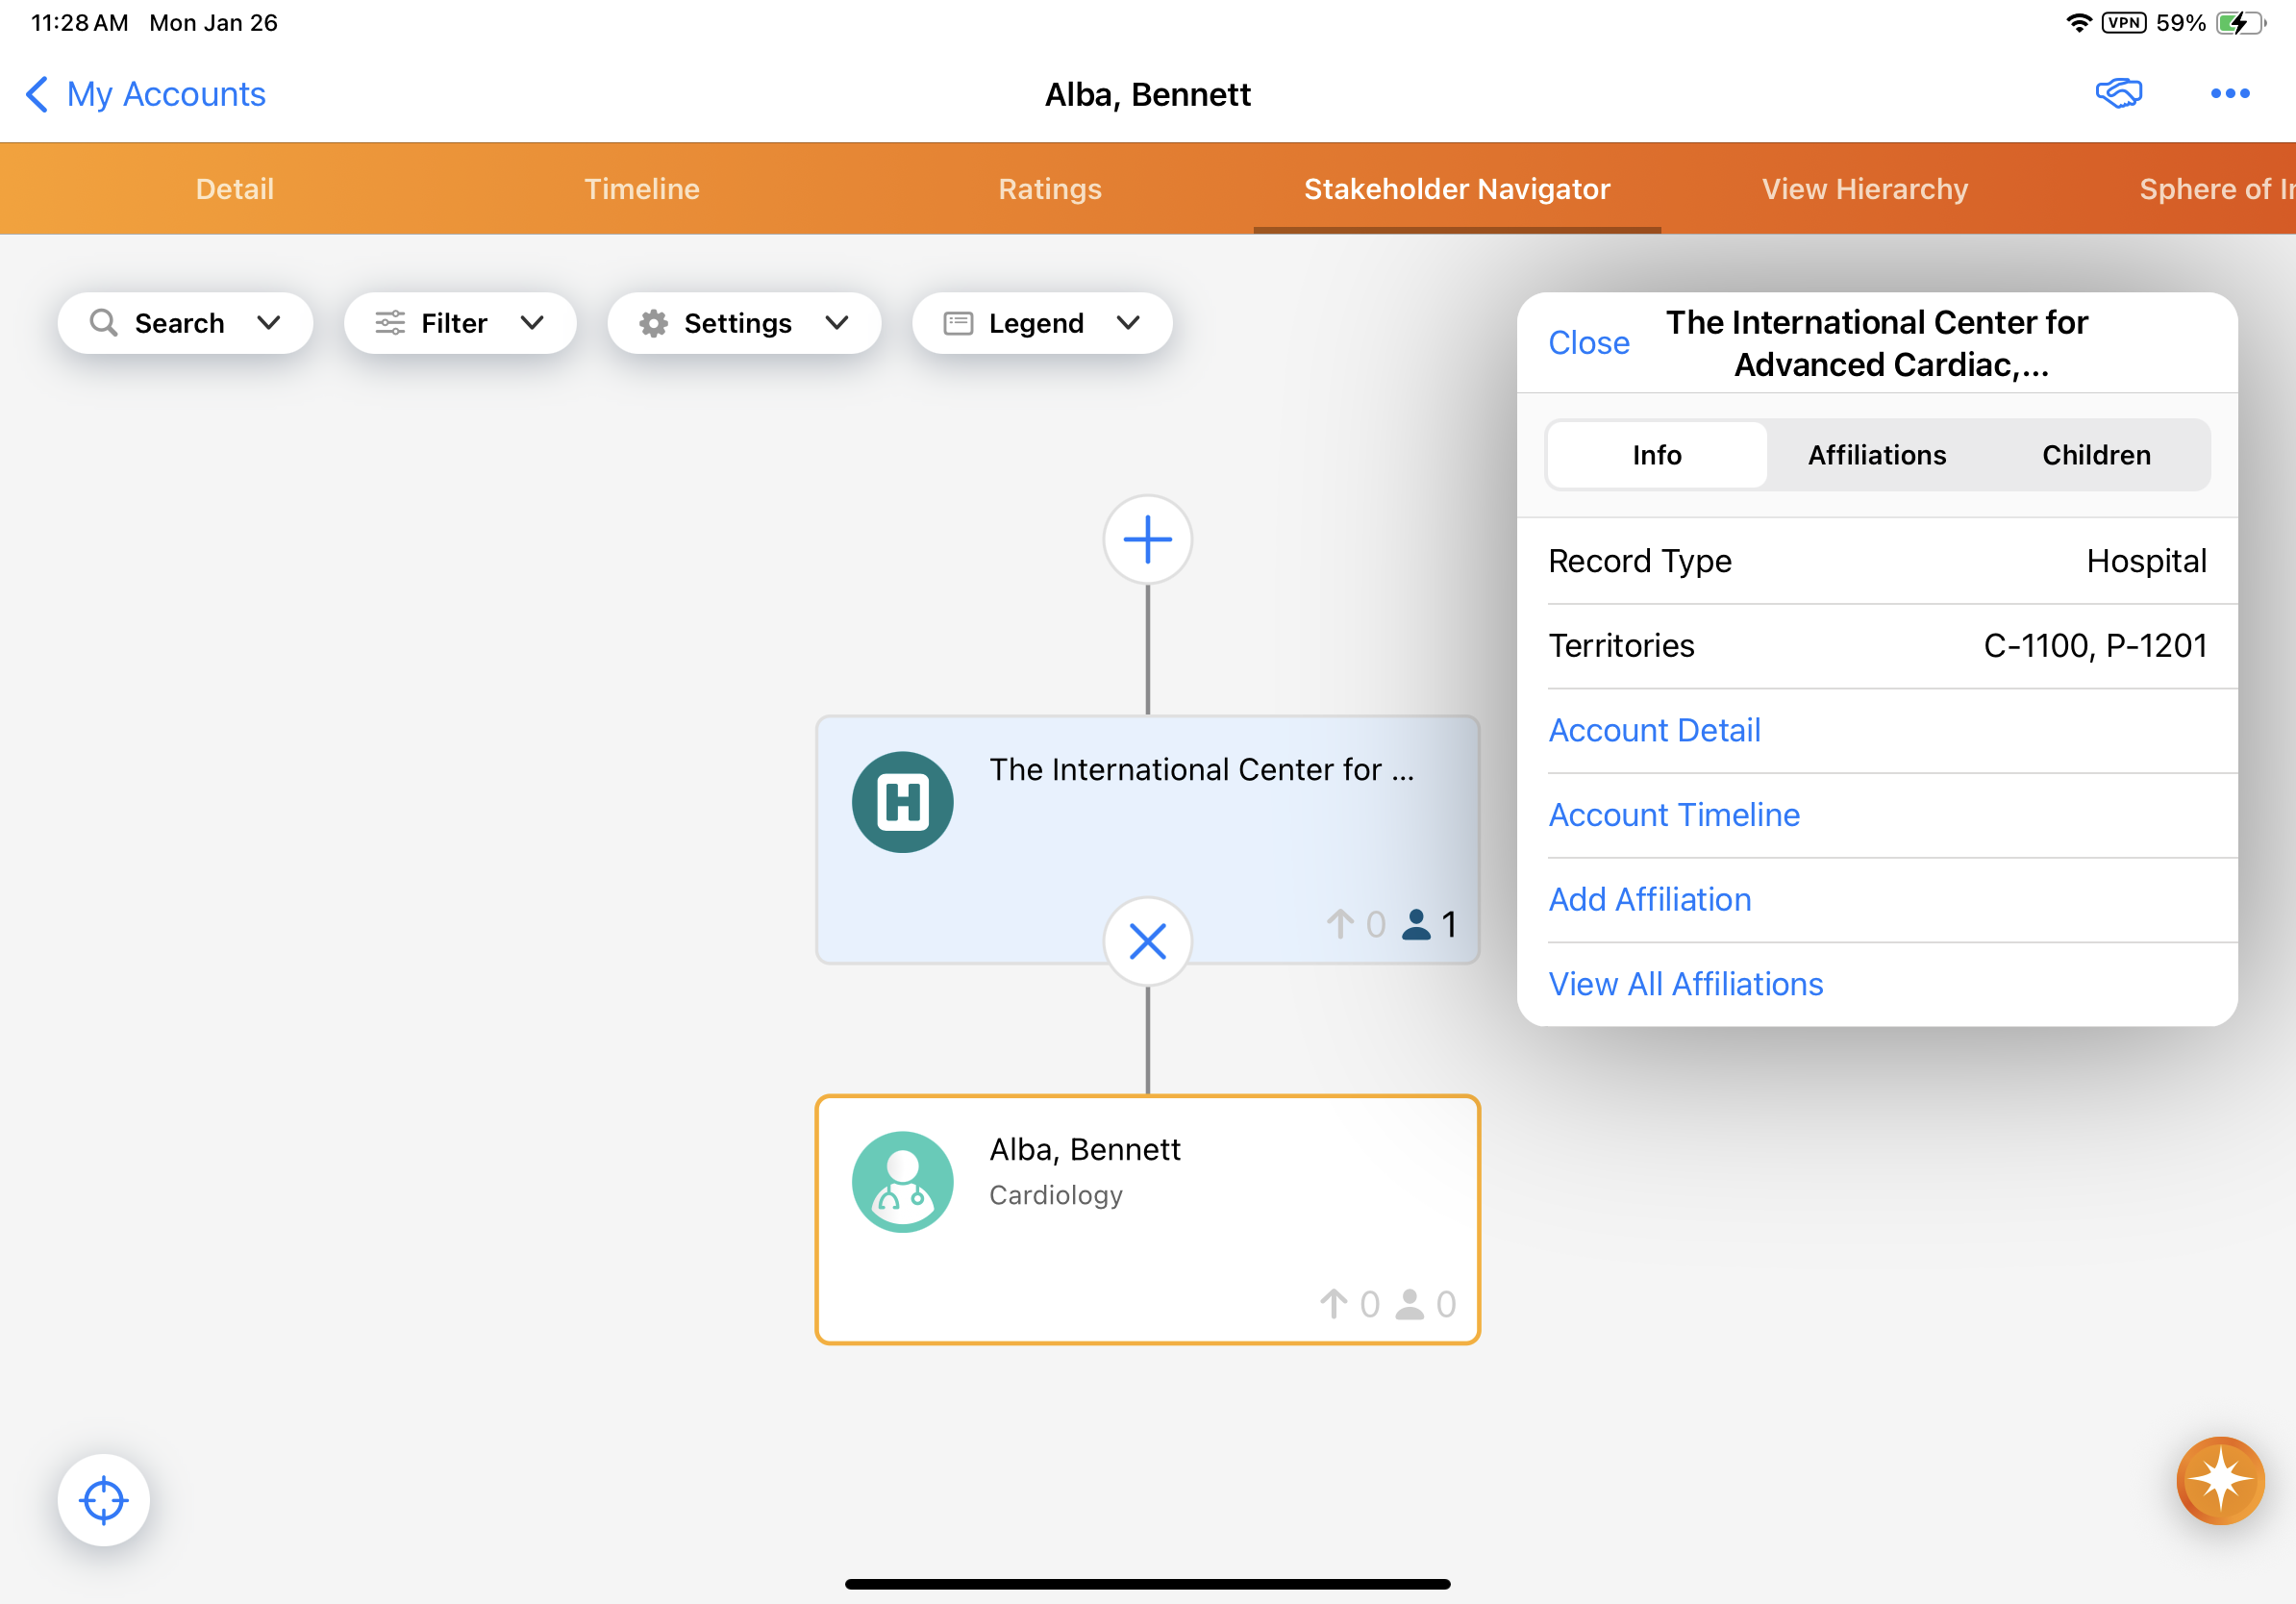Open the View Hierarchy tab
The height and width of the screenshot is (1604, 2296).
(1864, 189)
